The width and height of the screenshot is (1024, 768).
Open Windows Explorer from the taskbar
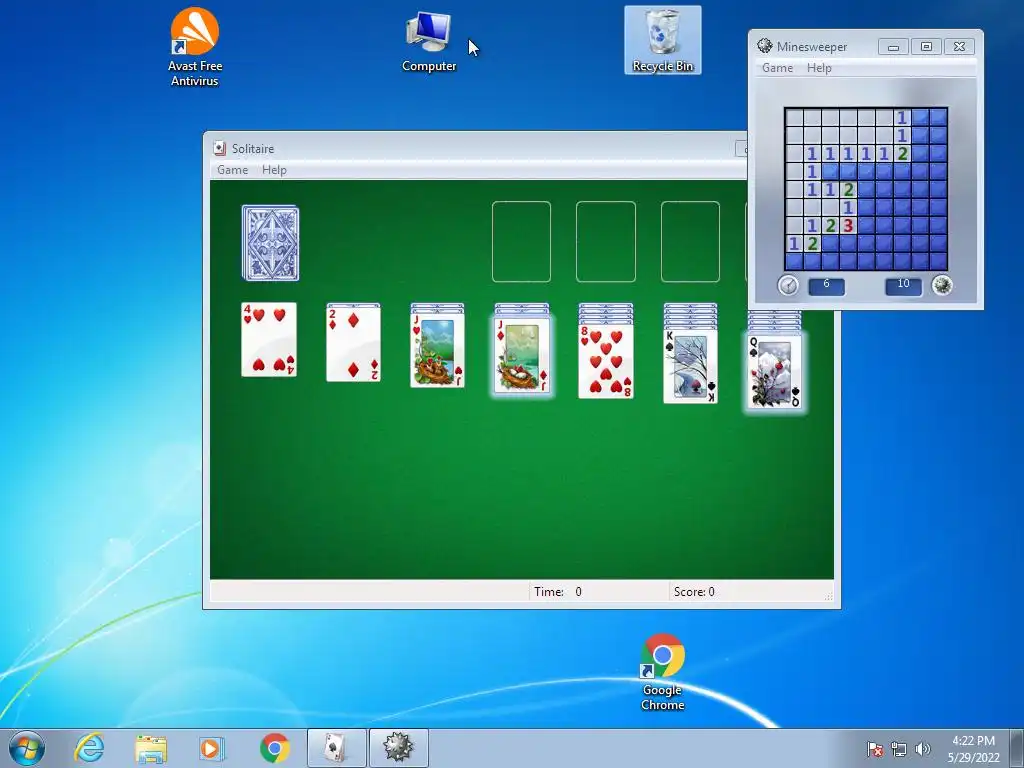[x=151, y=748]
